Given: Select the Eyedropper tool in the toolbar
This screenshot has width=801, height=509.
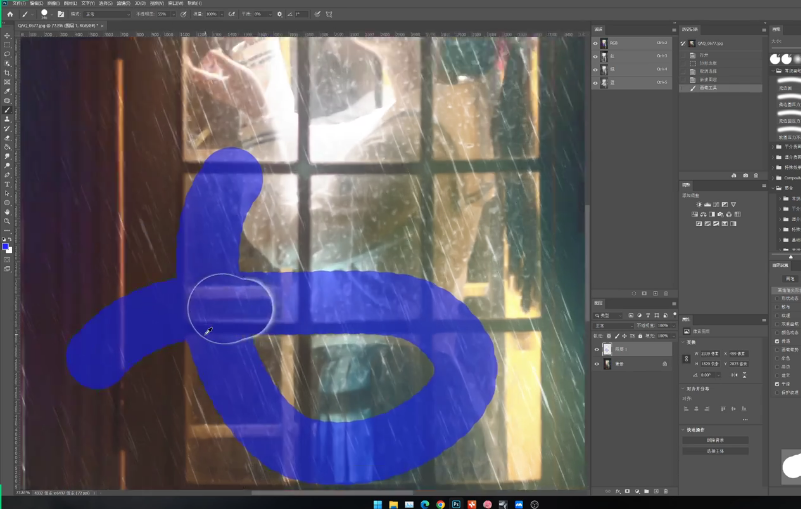Looking at the screenshot, I should [x=7, y=91].
